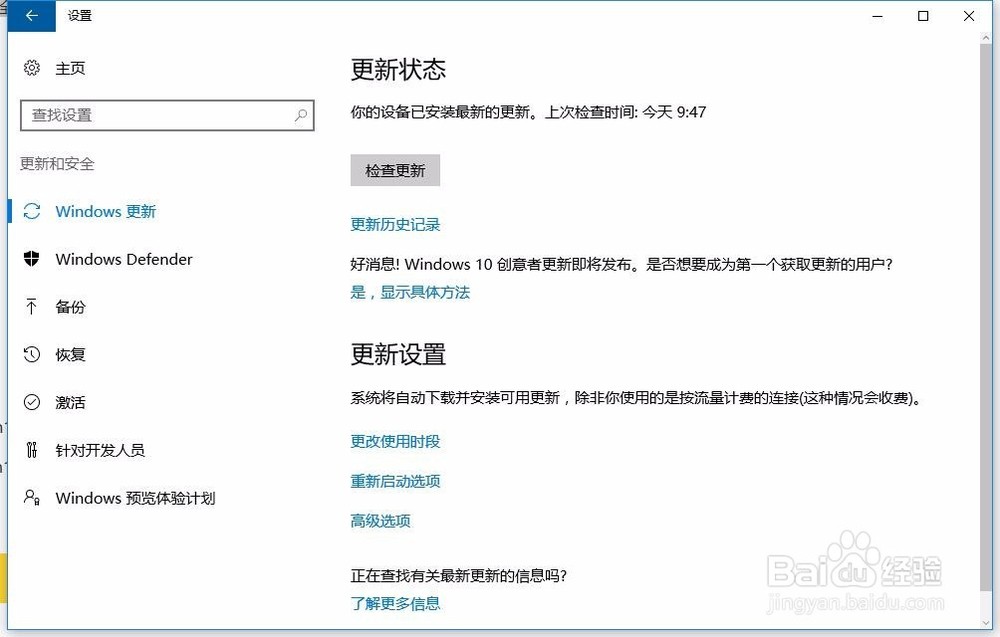Click the scrollbar down arrow

pyautogui.click(x=985, y=622)
